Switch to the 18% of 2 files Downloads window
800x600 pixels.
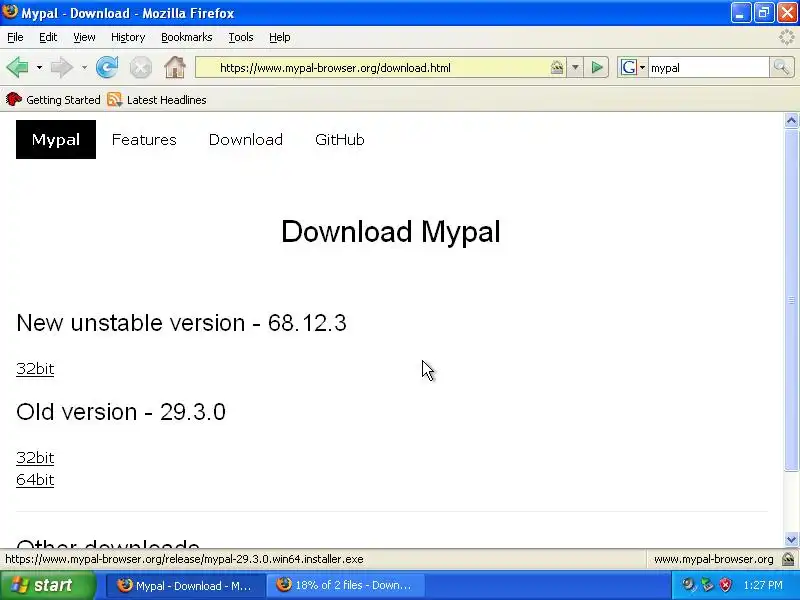point(345,585)
